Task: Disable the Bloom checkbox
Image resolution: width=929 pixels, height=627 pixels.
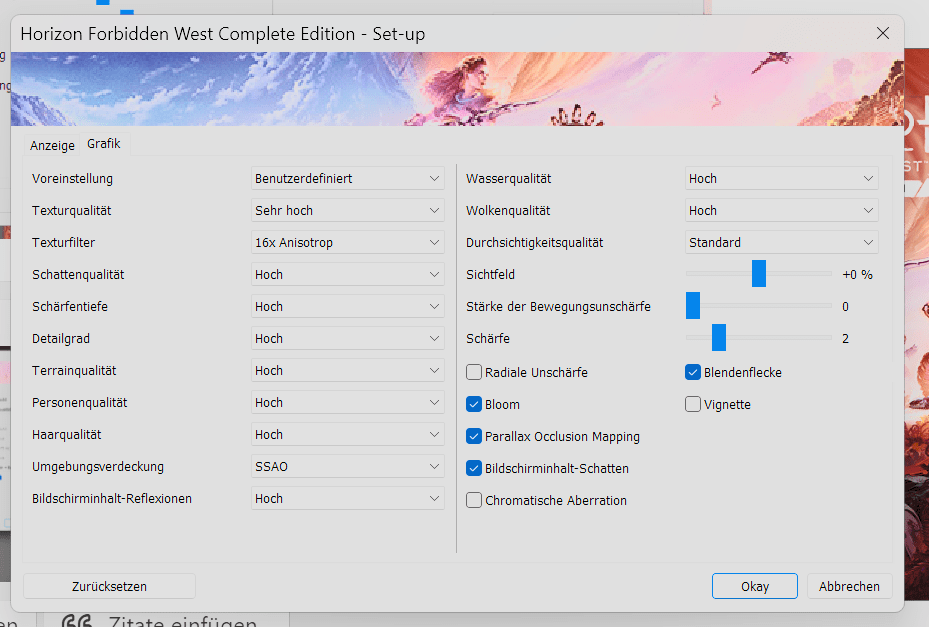Action: [x=474, y=405]
